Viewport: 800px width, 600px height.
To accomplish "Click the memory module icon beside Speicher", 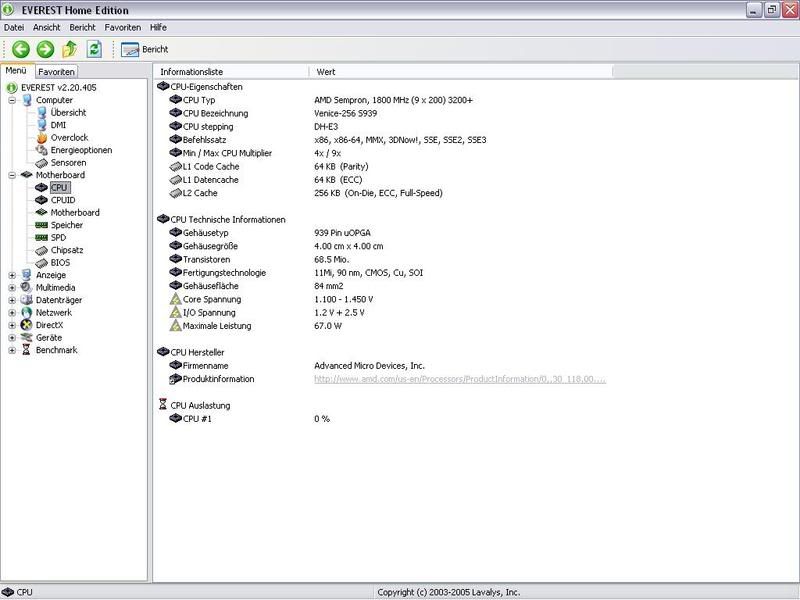I will point(42,225).
